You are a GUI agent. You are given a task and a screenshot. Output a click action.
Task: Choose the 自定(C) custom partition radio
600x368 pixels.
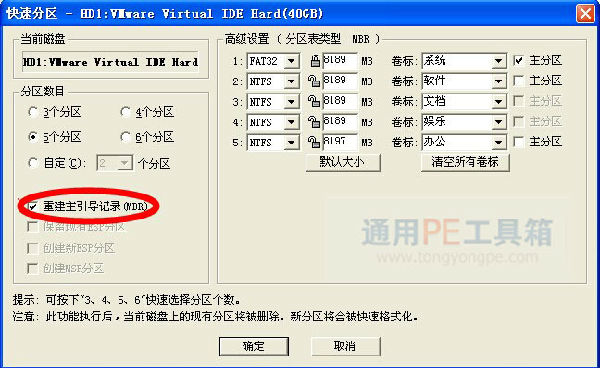click(x=33, y=163)
